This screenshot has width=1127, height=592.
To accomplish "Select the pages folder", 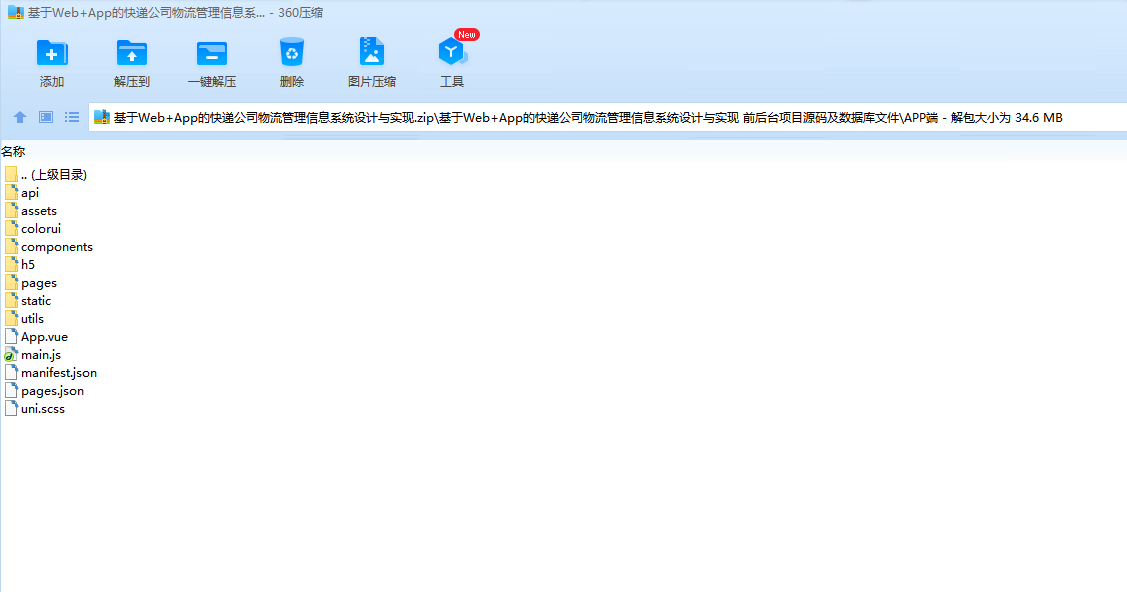I will point(30,283).
